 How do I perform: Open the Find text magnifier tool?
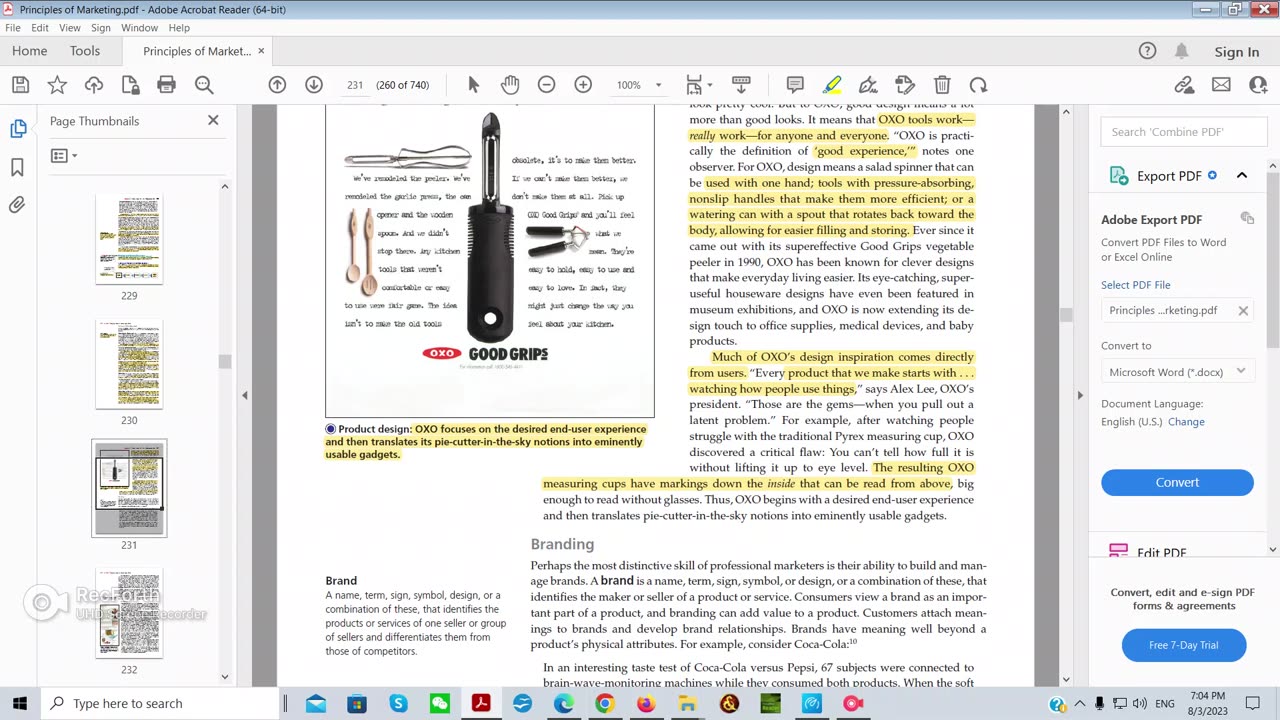204,85
